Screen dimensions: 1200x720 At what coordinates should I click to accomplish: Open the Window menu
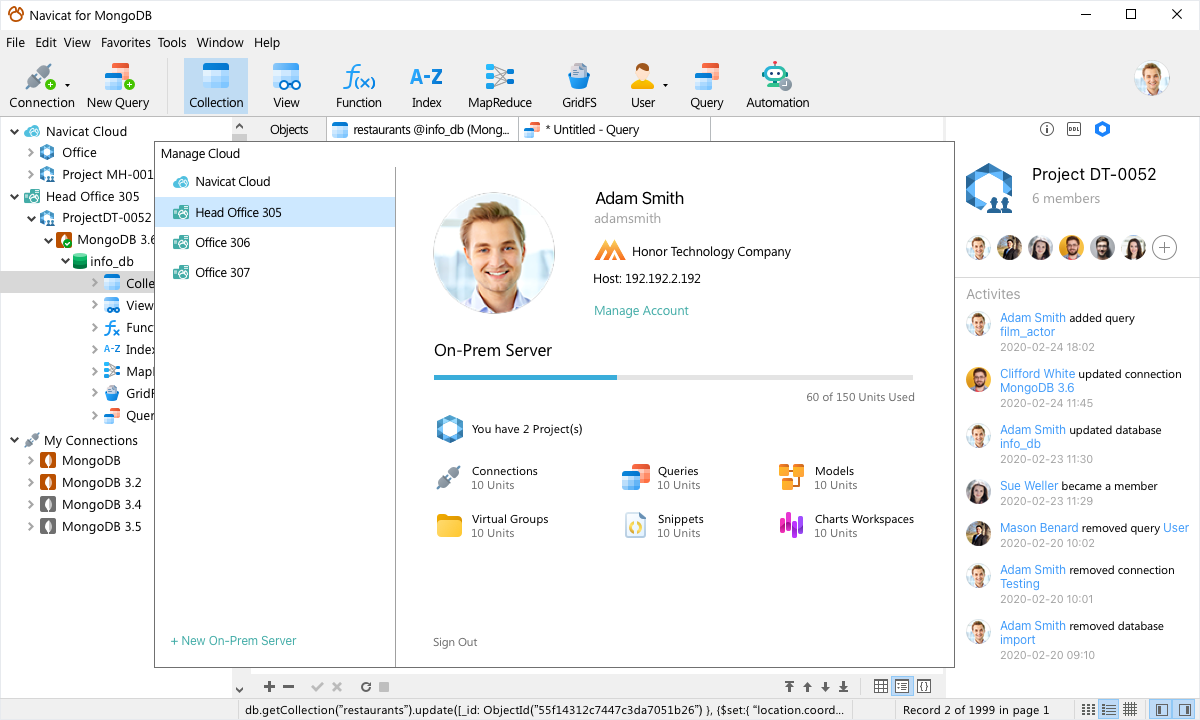pyautogui.click(x=220, y=43)
